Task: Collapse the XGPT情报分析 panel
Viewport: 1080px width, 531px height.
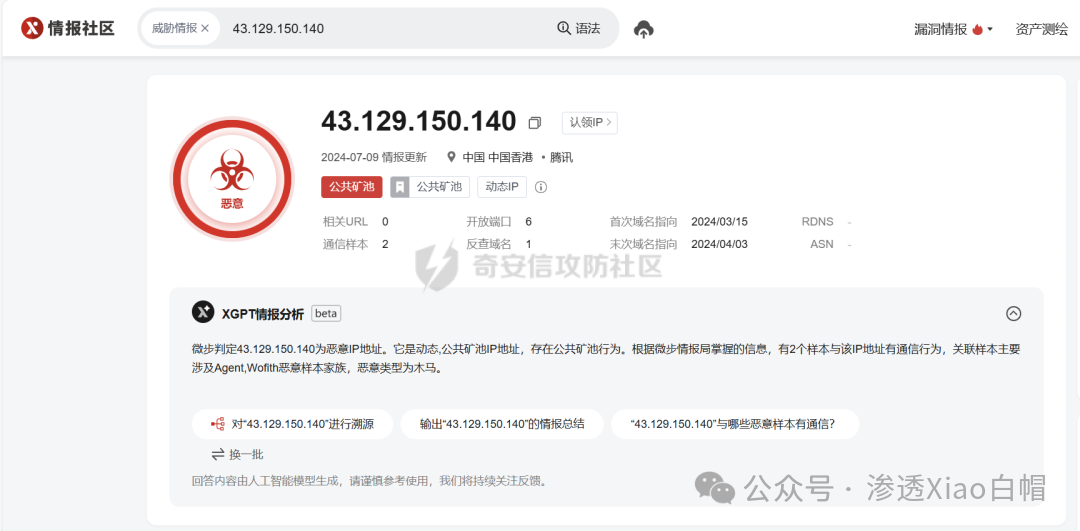Action: 1013,313
